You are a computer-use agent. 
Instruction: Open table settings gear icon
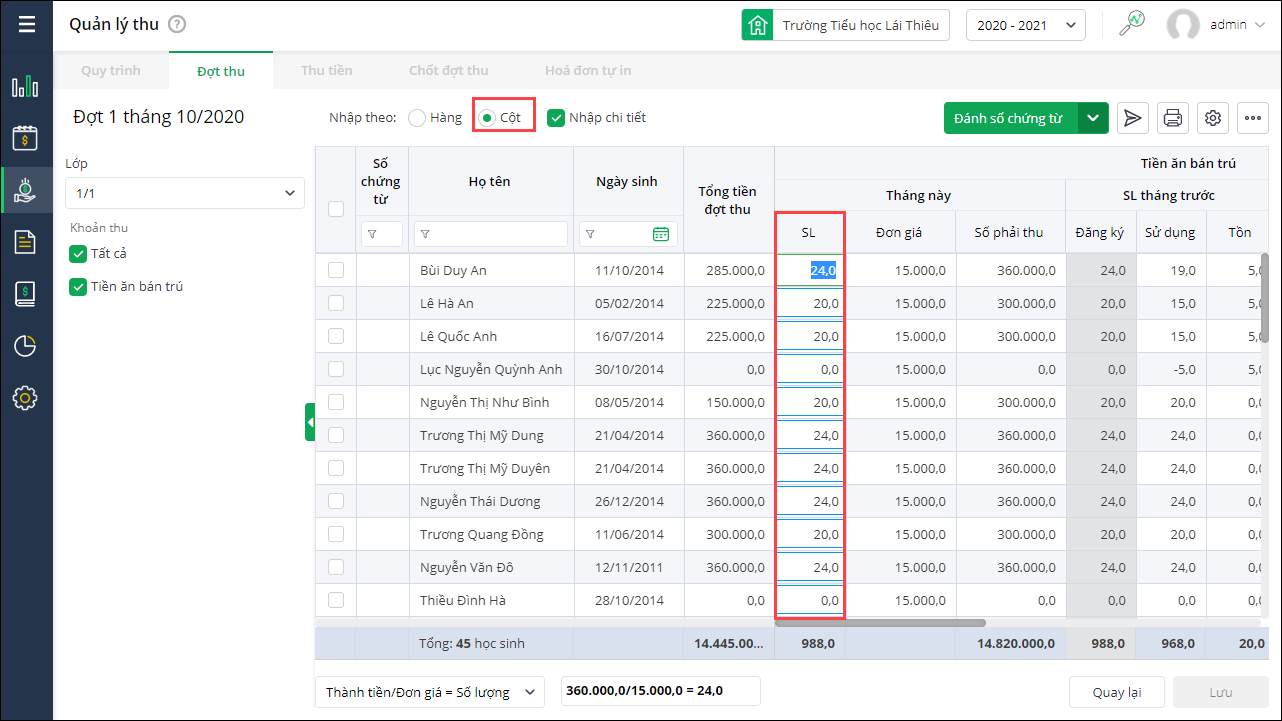point(1213,118)
